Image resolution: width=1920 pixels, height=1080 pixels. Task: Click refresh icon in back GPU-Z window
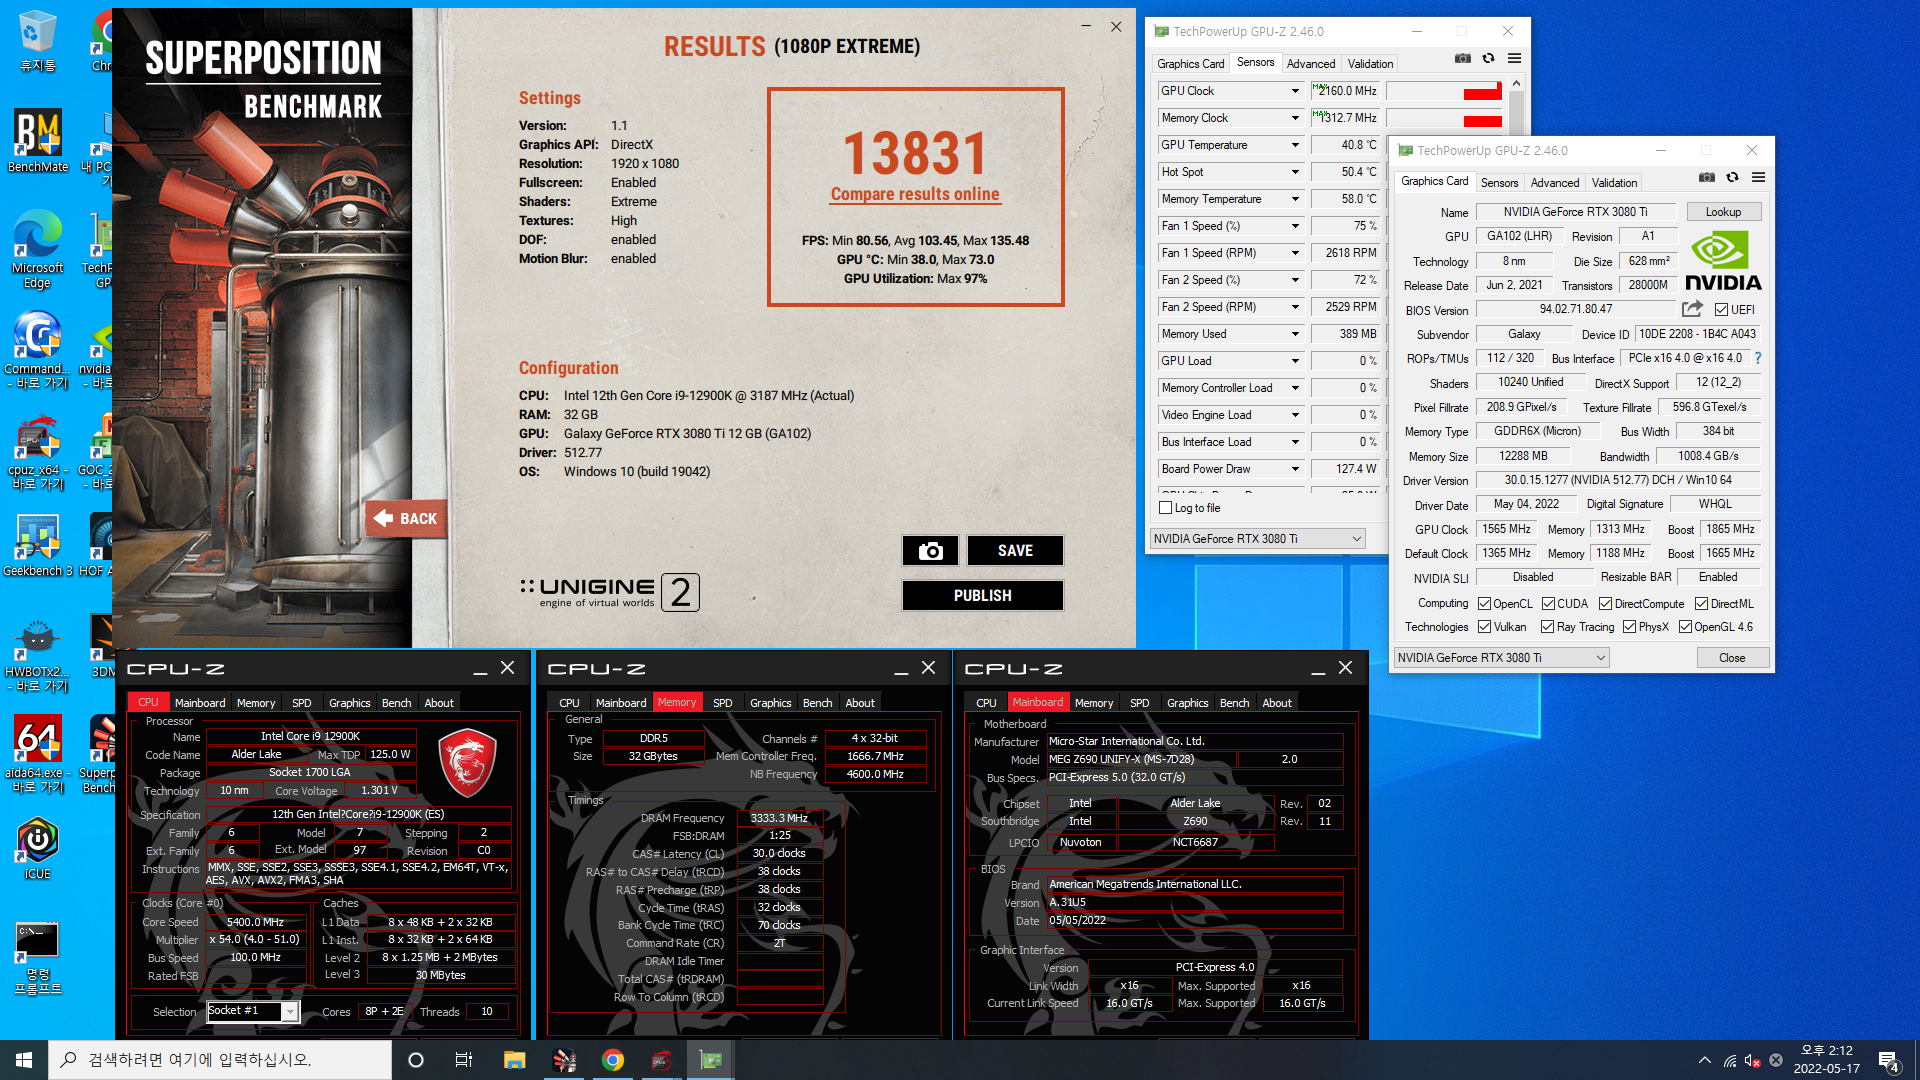(1488, 58)
